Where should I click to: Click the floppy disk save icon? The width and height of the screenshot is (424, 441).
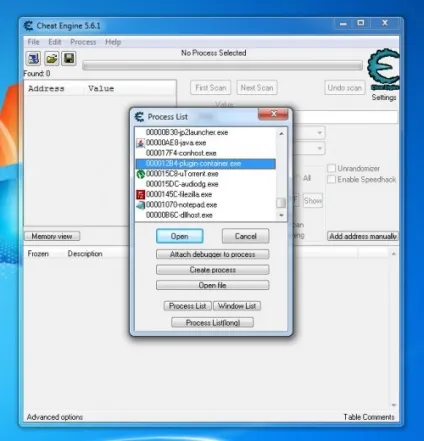69,59
